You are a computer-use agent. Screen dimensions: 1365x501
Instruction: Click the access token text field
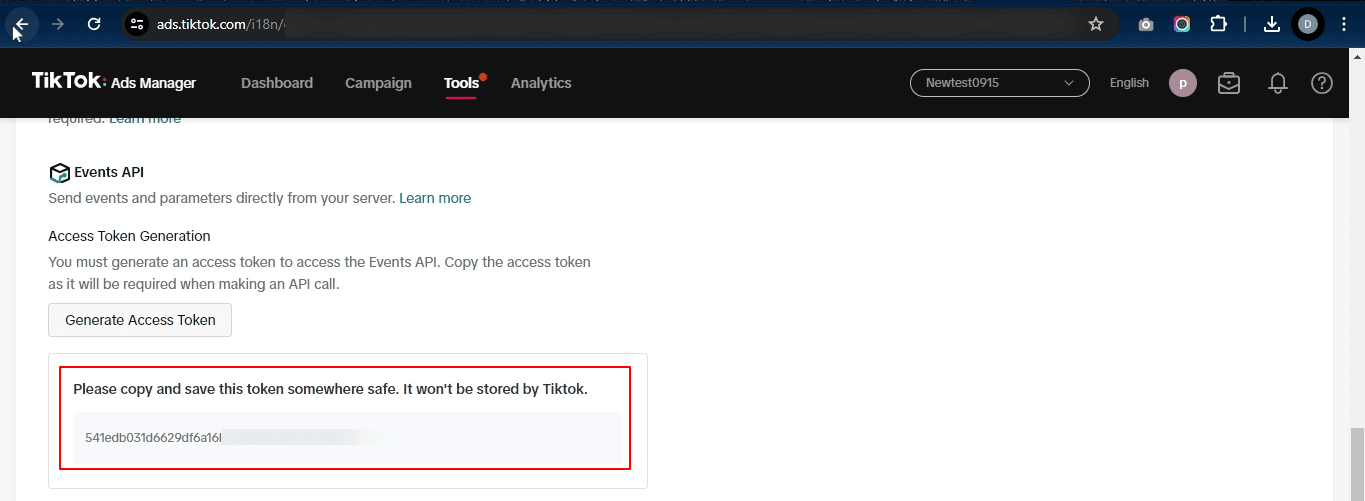348,437
